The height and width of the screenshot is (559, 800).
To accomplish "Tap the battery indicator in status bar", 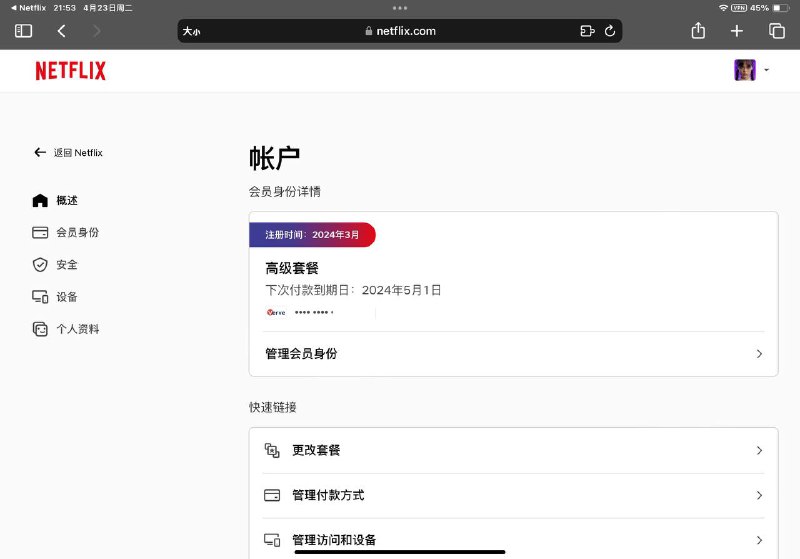I will pyautogui.click(x=781, y=8).
